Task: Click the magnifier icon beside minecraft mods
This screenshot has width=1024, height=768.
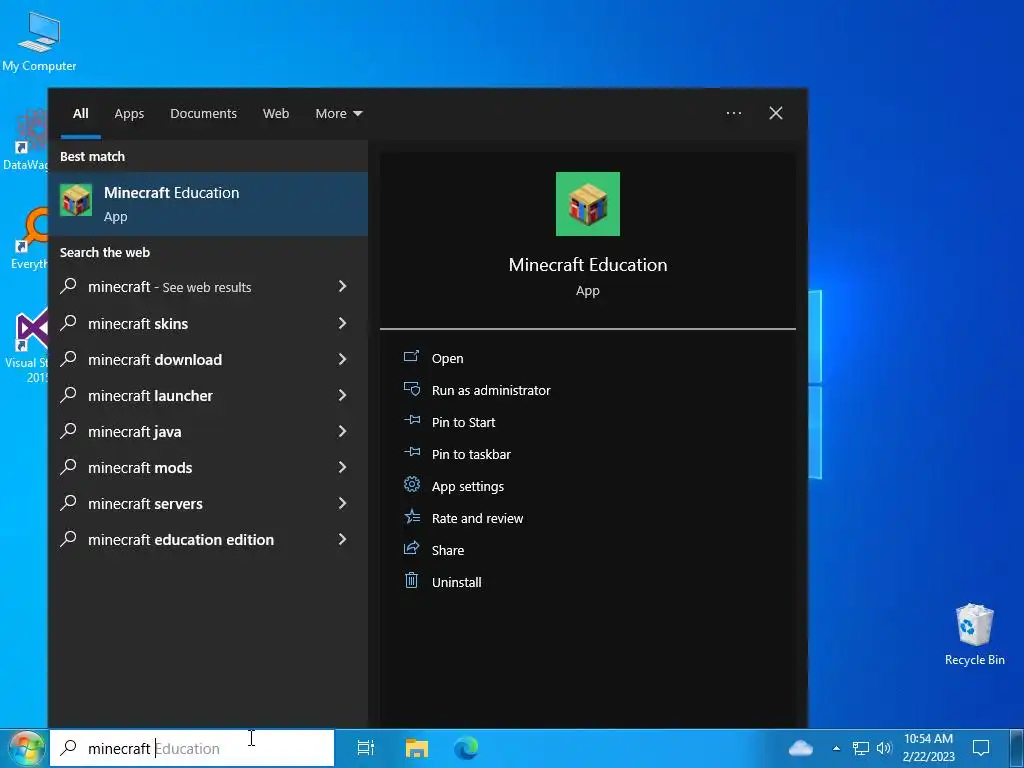Action: coord(69,466)
